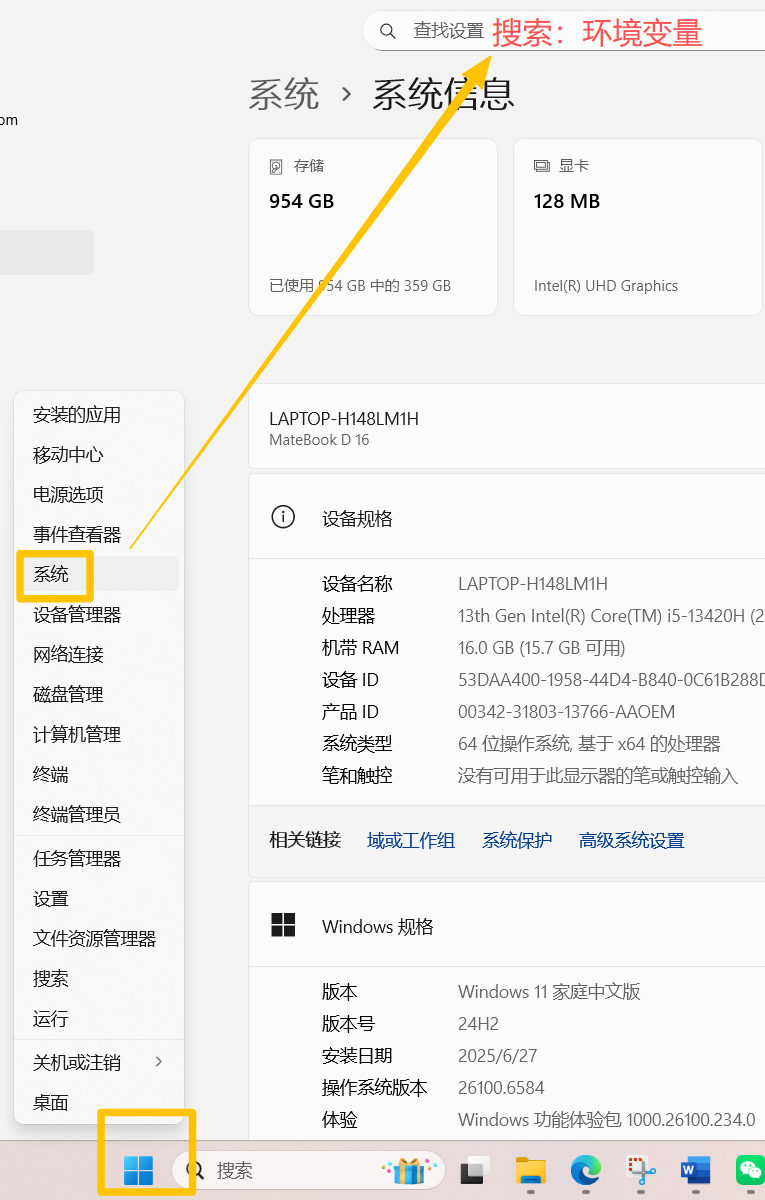
Task: Click 已使用 954 GB 中的 359 GB text
Action: pyautogui.click(x=360, y=285)
